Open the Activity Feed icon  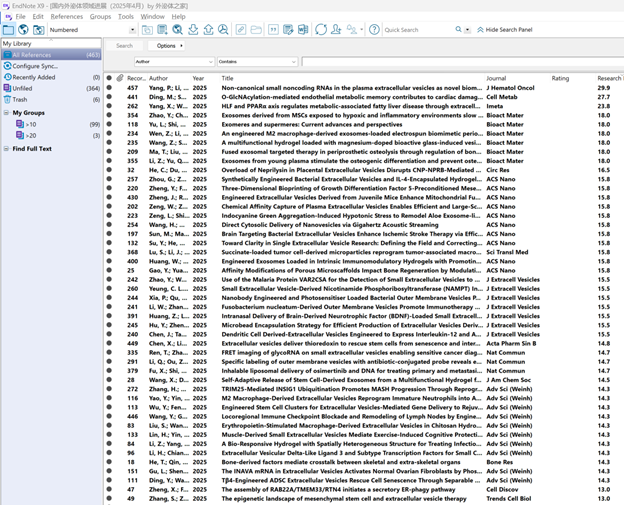[x=351, y=29]
